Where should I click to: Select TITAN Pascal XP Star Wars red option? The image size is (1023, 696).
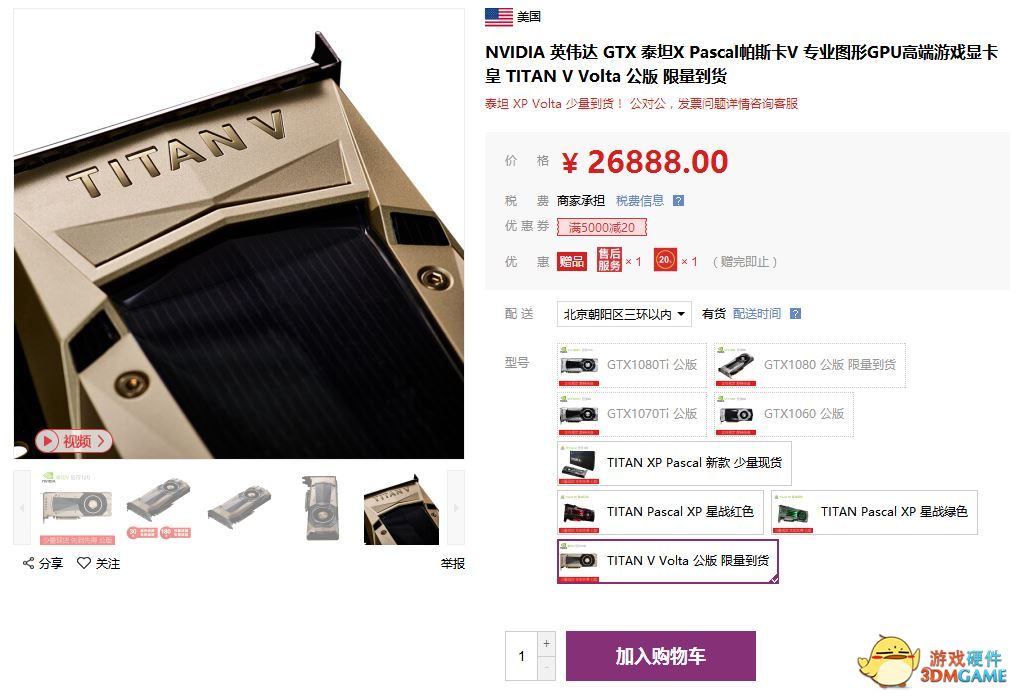point(660,512)
